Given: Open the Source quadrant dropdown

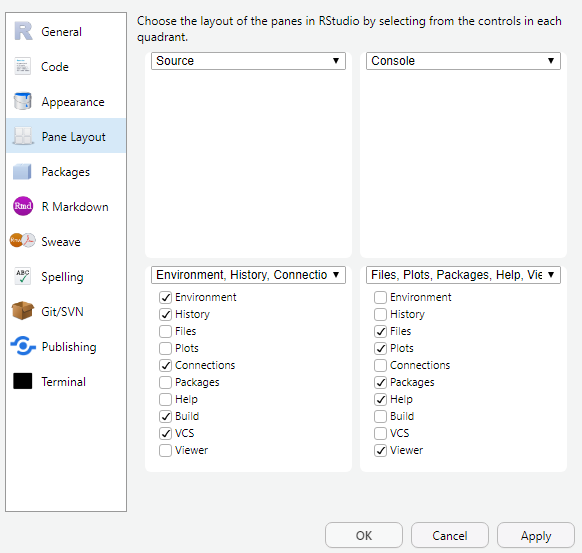Looking at the screenshot, I should pos(248,61).
